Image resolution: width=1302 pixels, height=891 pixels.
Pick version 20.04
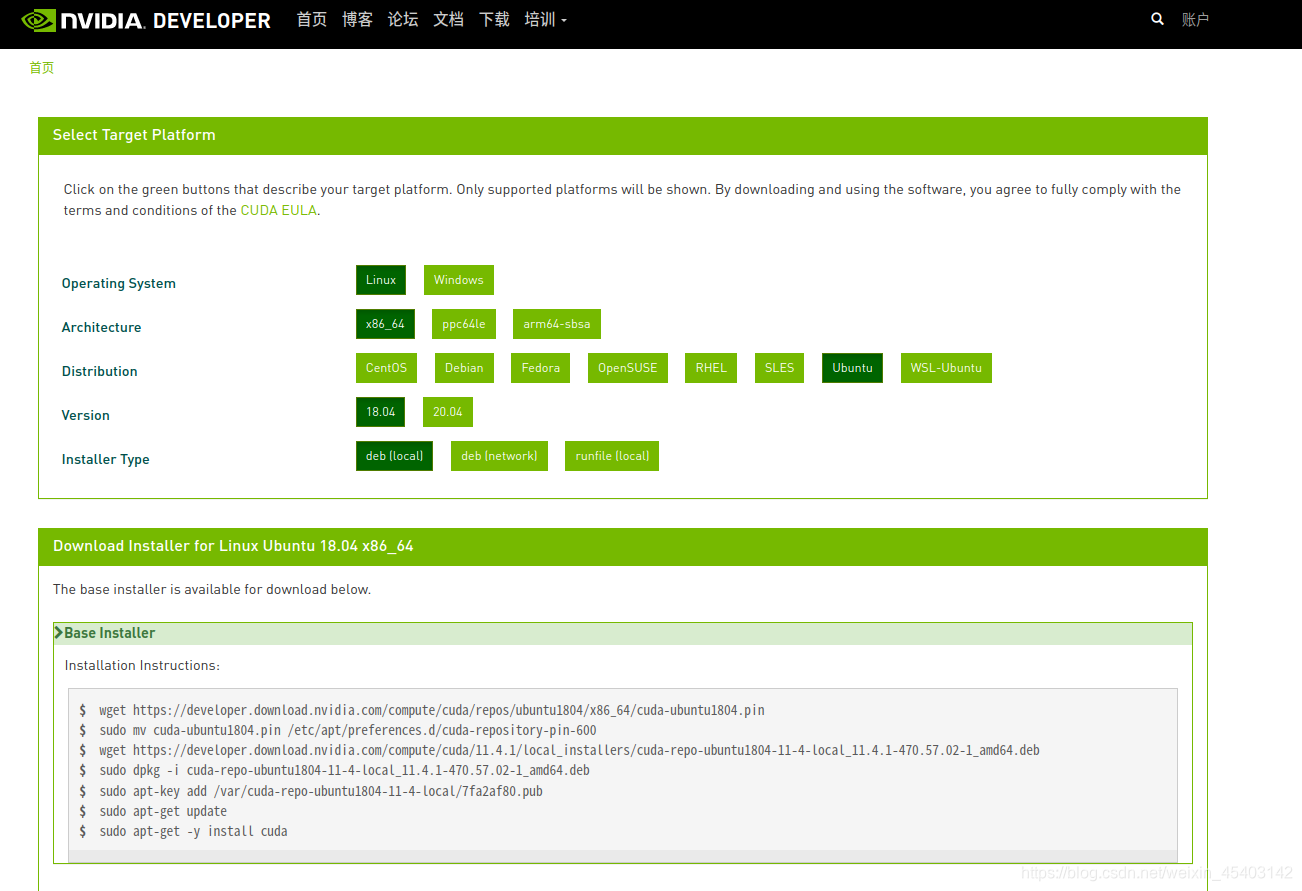(x=448, y=412)
